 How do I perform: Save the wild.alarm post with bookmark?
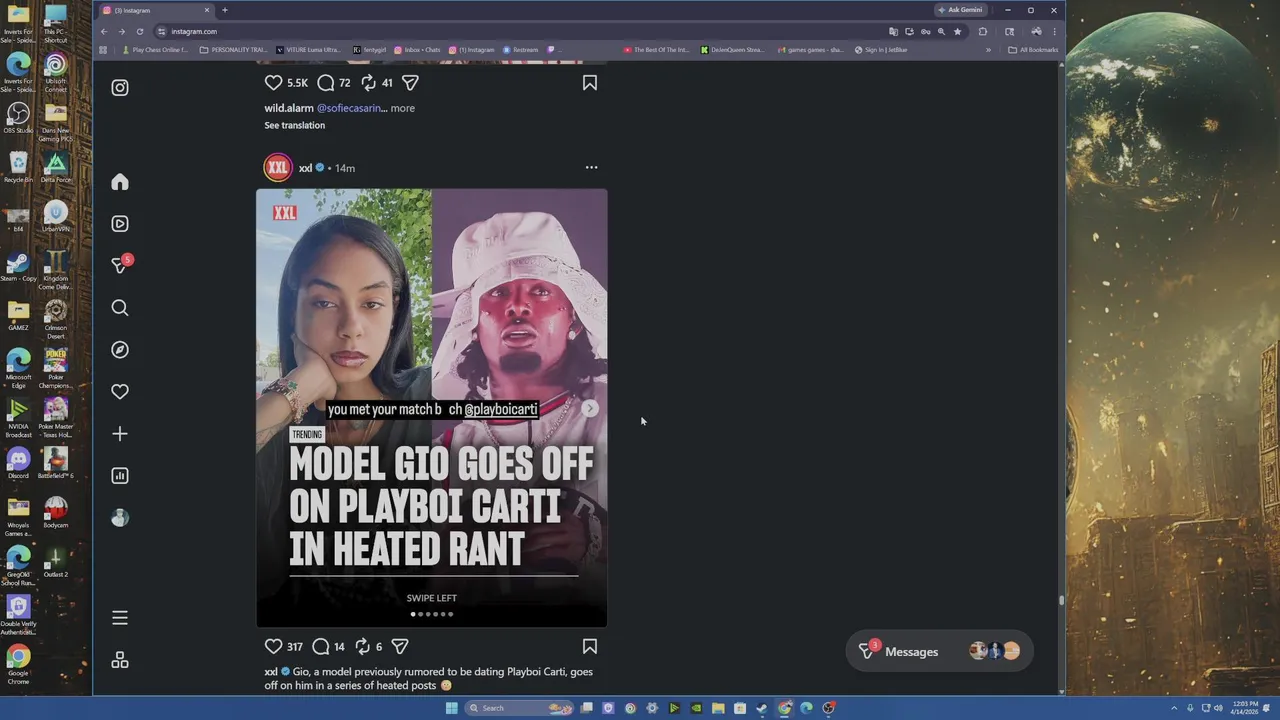pyautogui.click(x=590, y=83)
